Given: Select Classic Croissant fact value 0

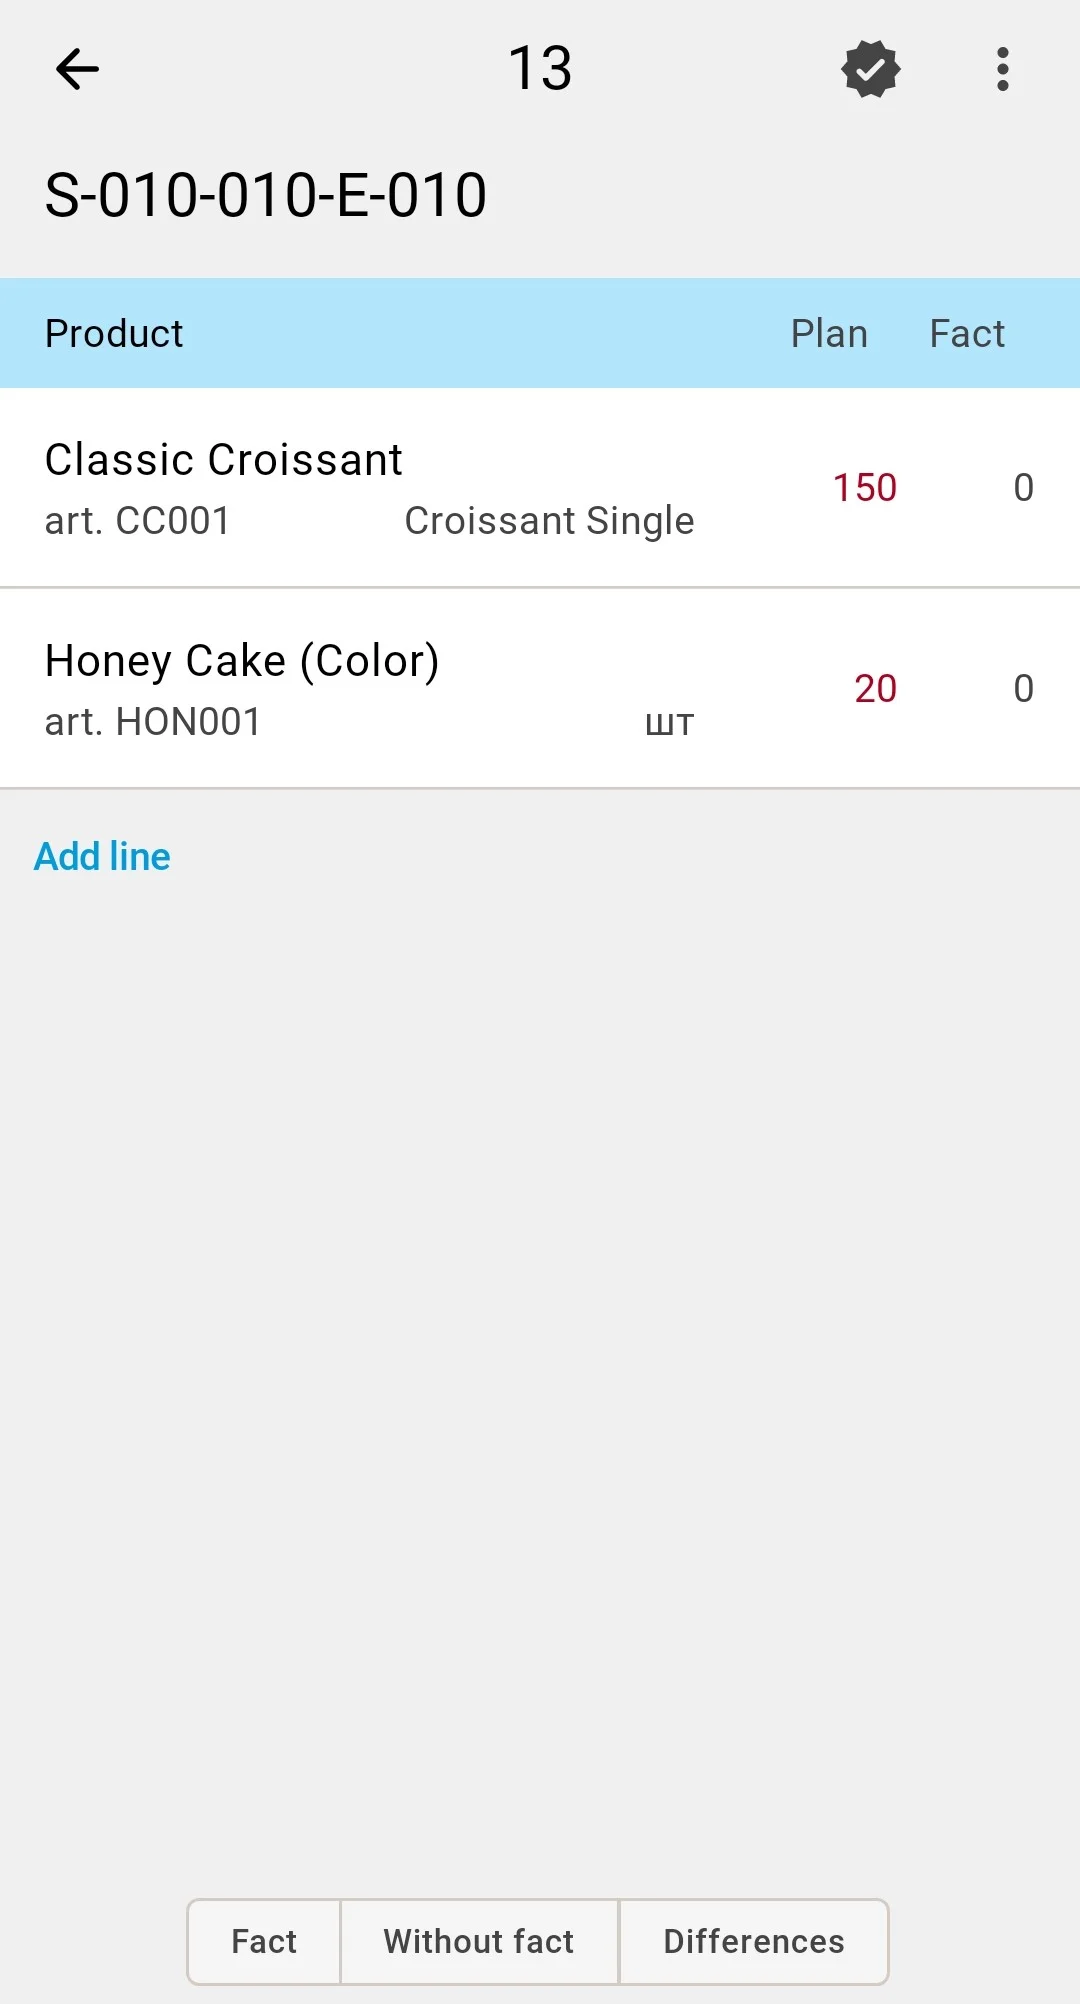Looking at the screenshot, I should (1023, 488).
